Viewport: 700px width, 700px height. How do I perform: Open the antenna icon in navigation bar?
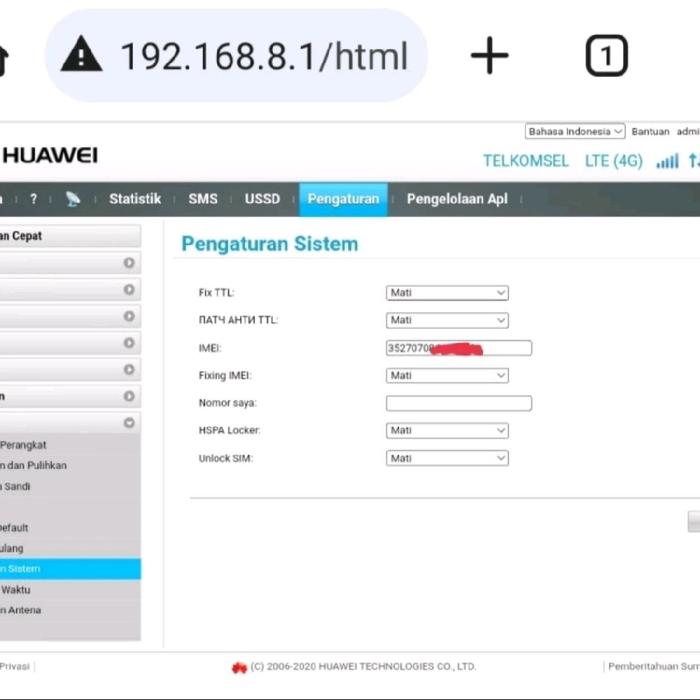[73, 199]
